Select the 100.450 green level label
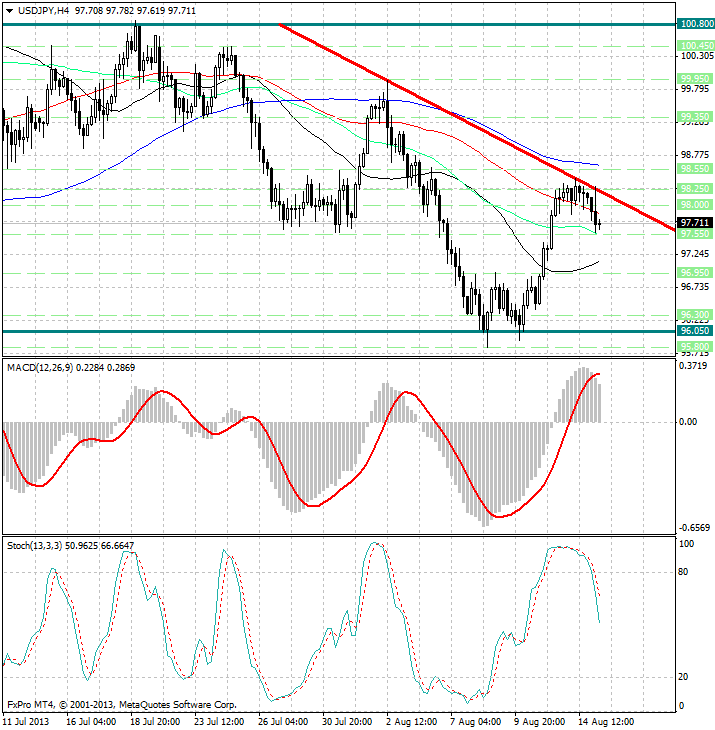The width and height of the screenshot is (715, 730). tap(695, 46)
